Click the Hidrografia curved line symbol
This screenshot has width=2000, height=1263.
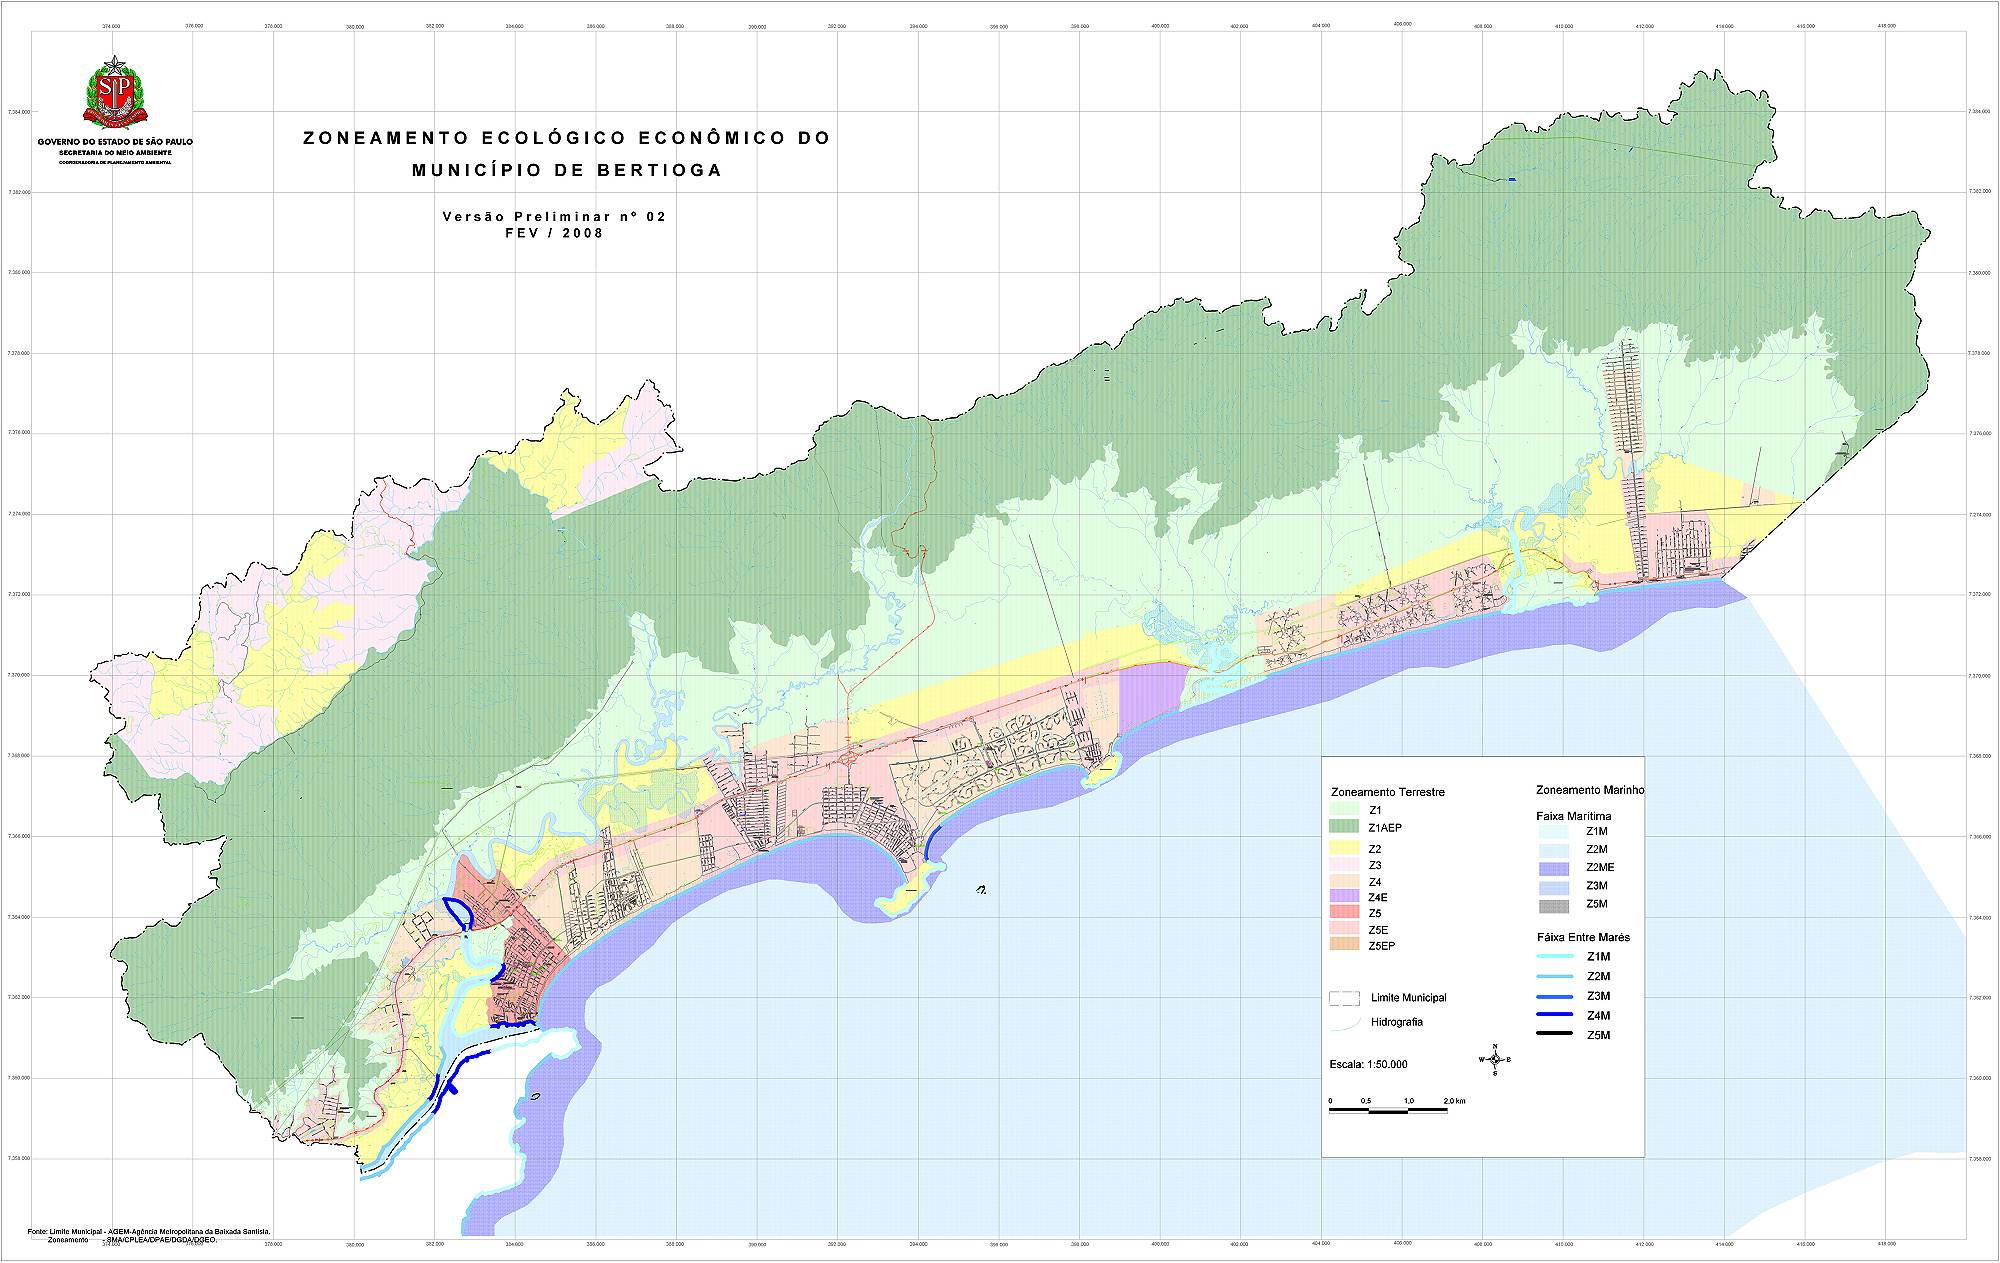point(1344,1023)
